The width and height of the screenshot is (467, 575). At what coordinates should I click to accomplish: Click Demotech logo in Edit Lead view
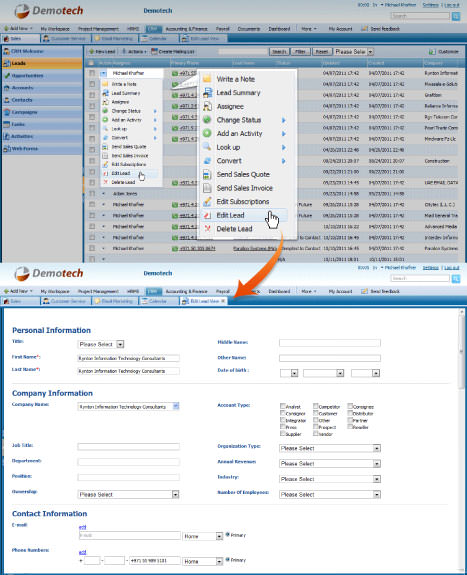[49, 274]
